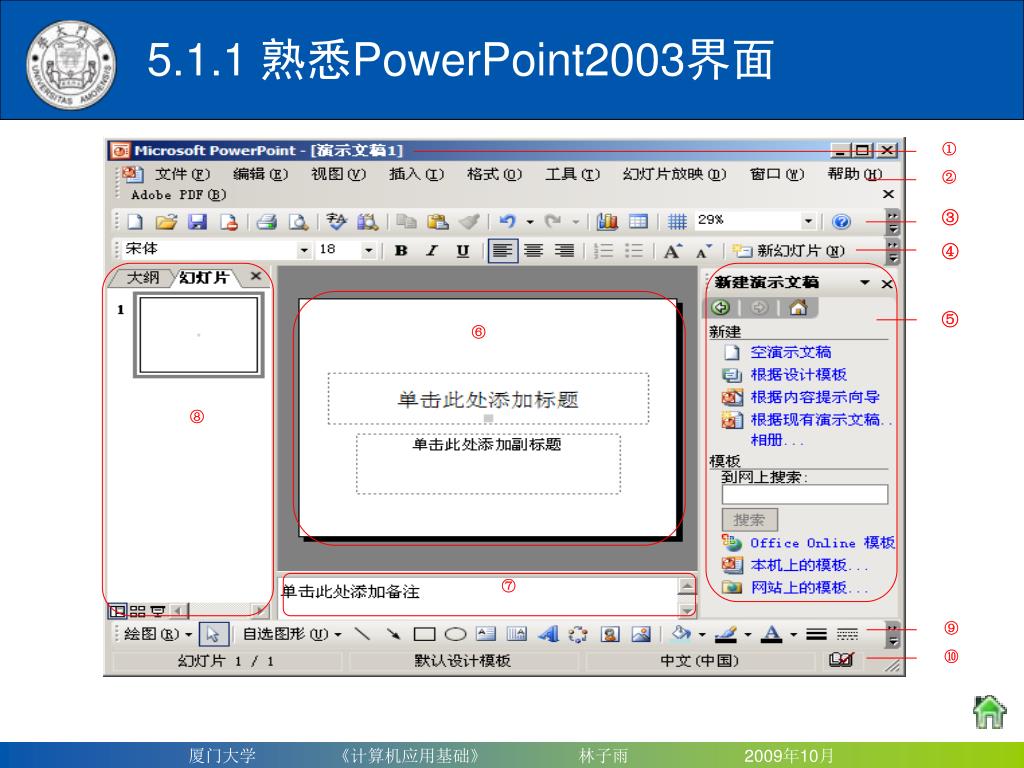Toggle Underline formatting
The image size is (1024, 768).
point(463,251)
